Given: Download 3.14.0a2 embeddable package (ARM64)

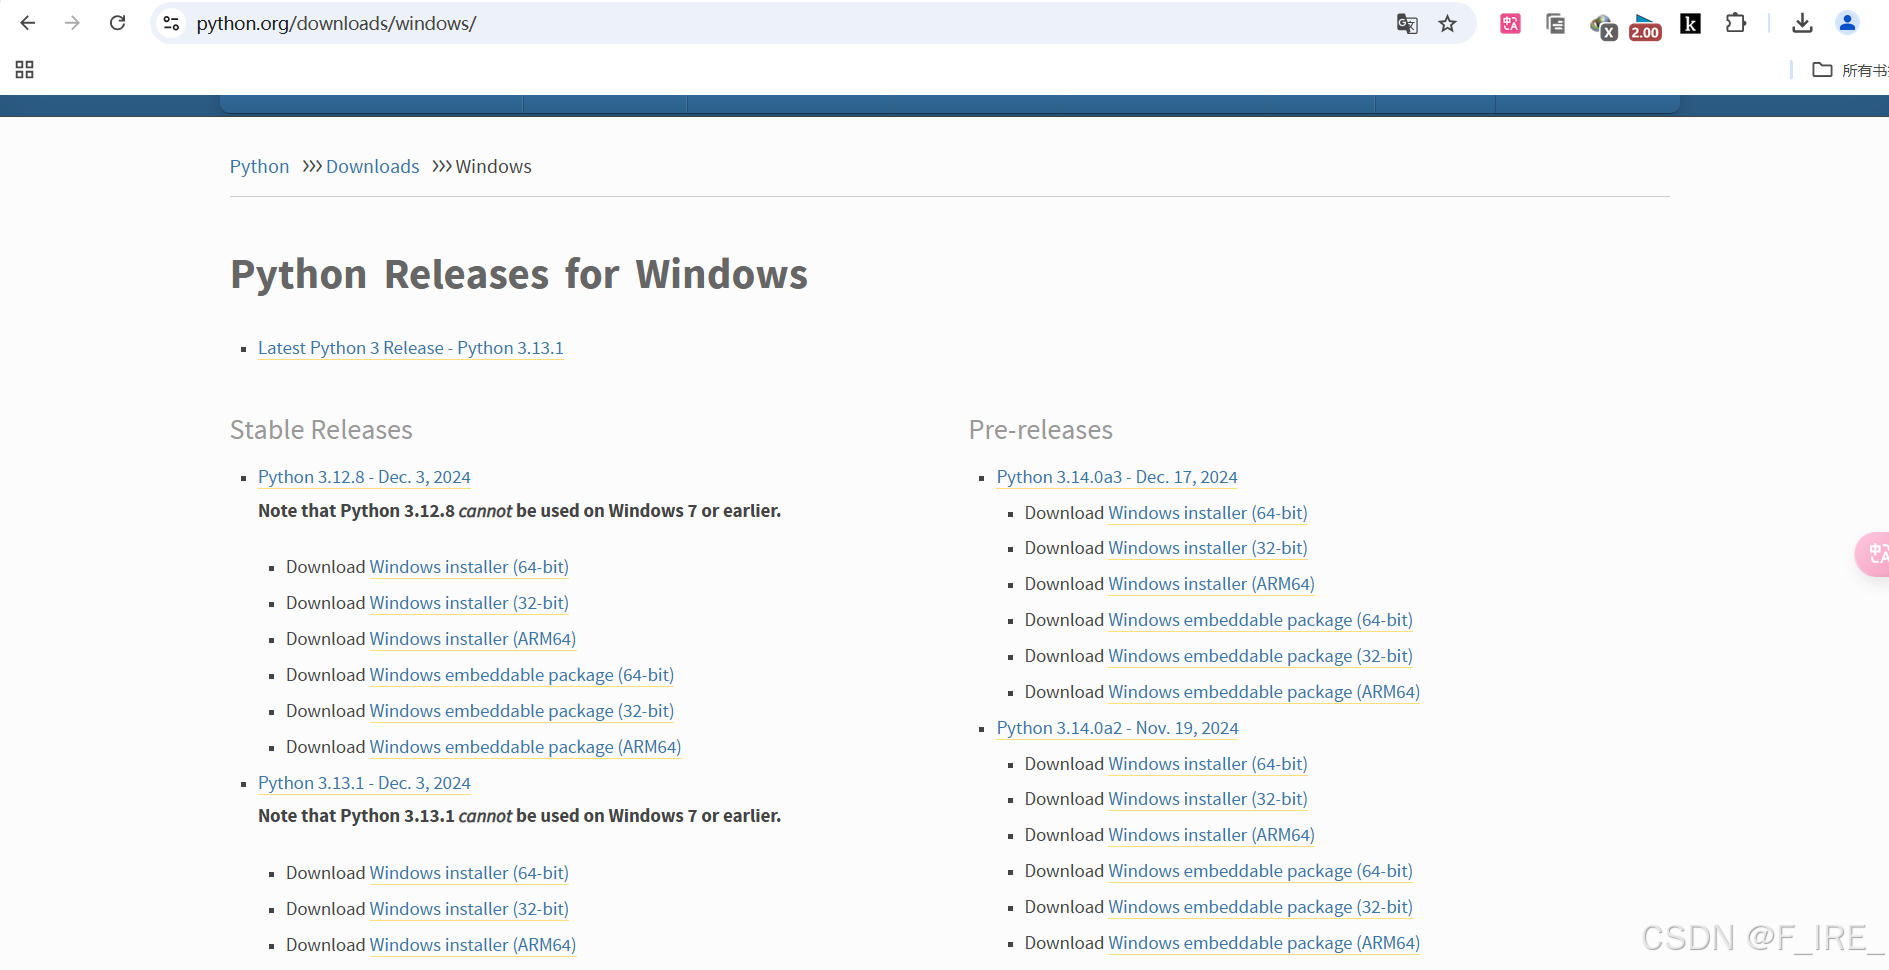Looking at the screenshot, I should pyautogui.click(x=1264, y=943).
